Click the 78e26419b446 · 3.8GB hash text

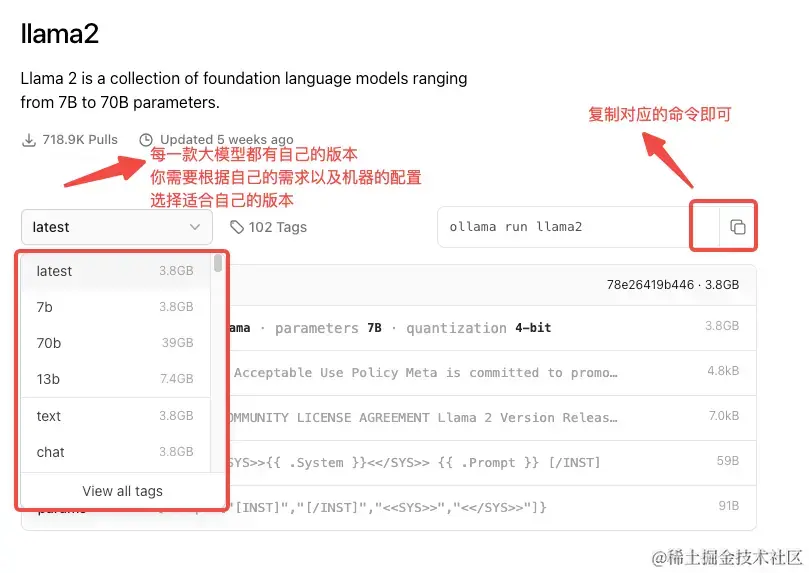coord(673,285)
